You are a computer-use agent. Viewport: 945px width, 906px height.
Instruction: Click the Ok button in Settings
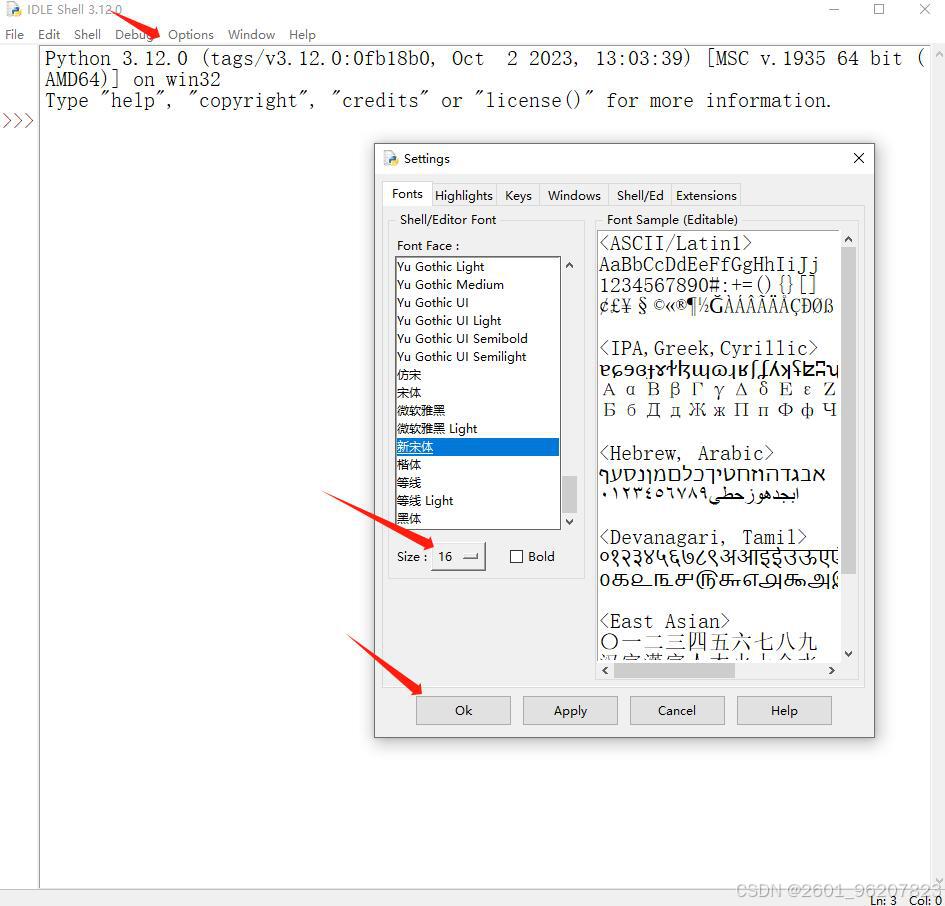(463, 710)
